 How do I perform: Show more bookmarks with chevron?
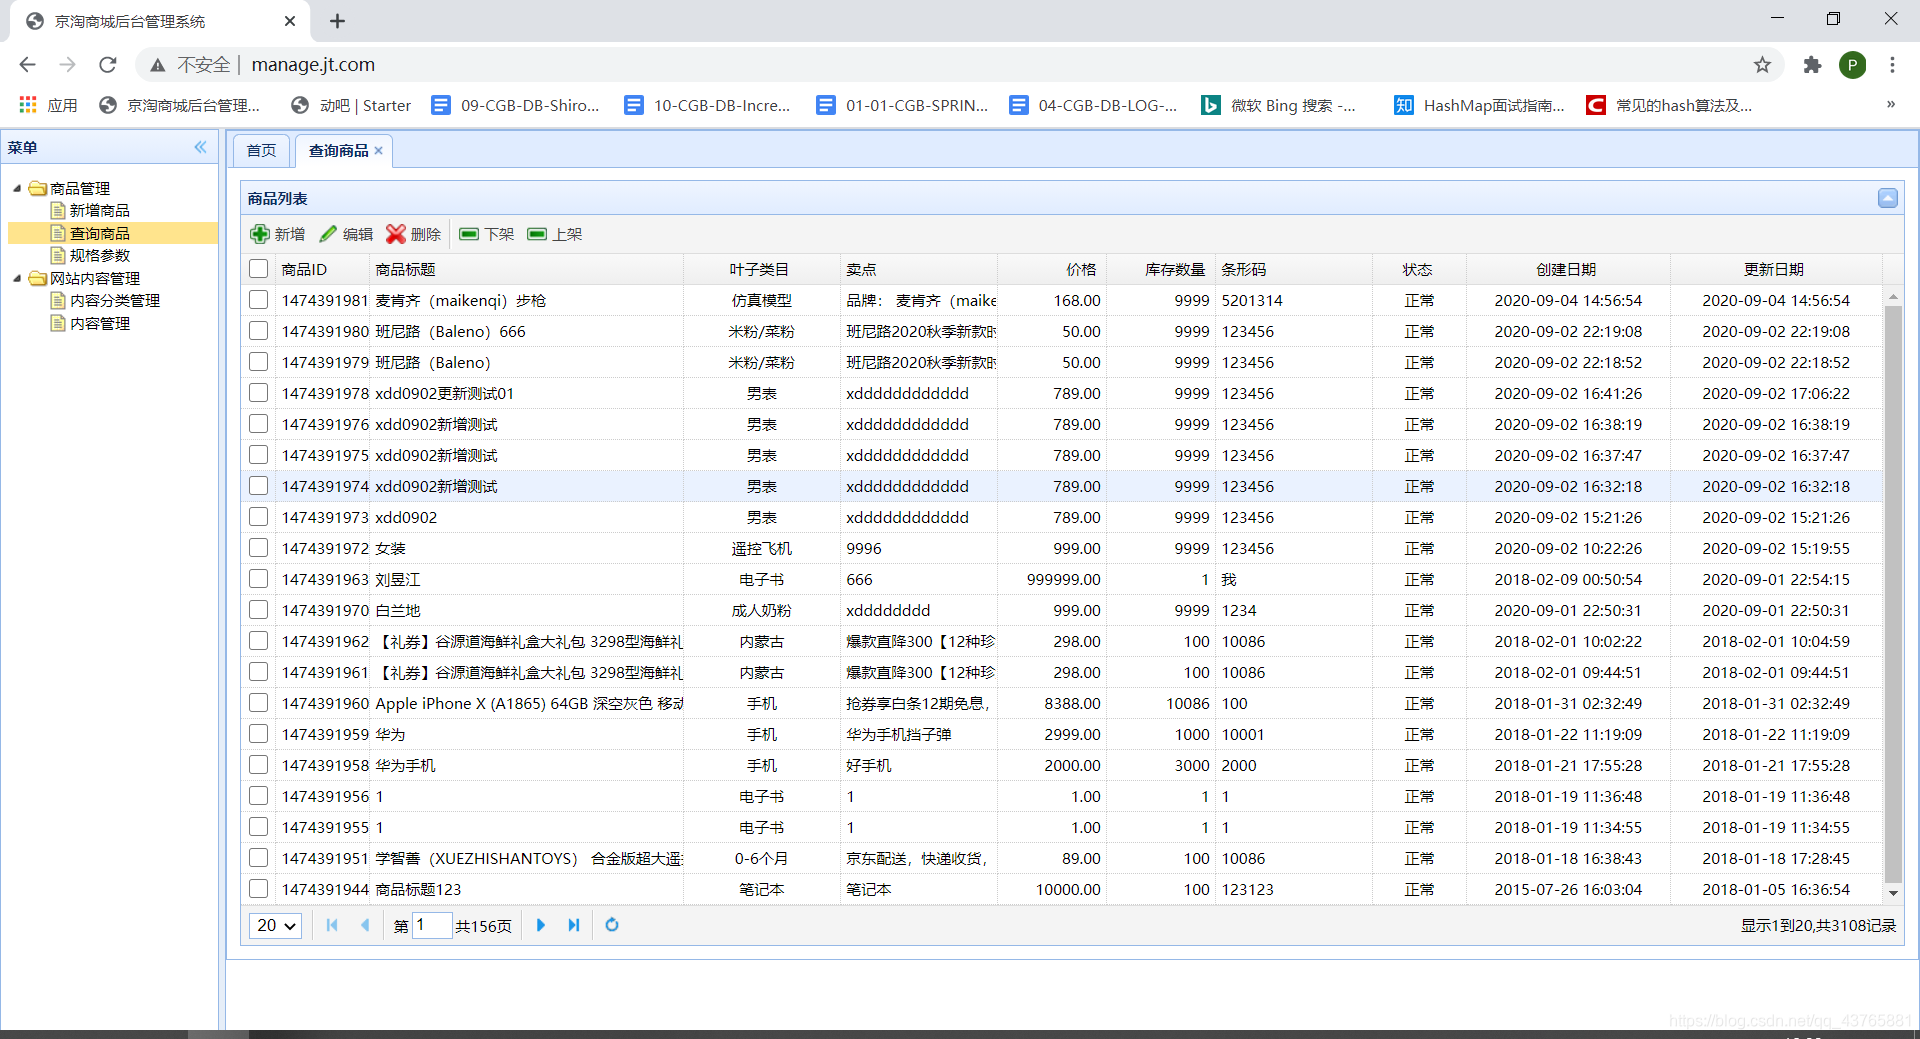click(x=1890, y=104)
